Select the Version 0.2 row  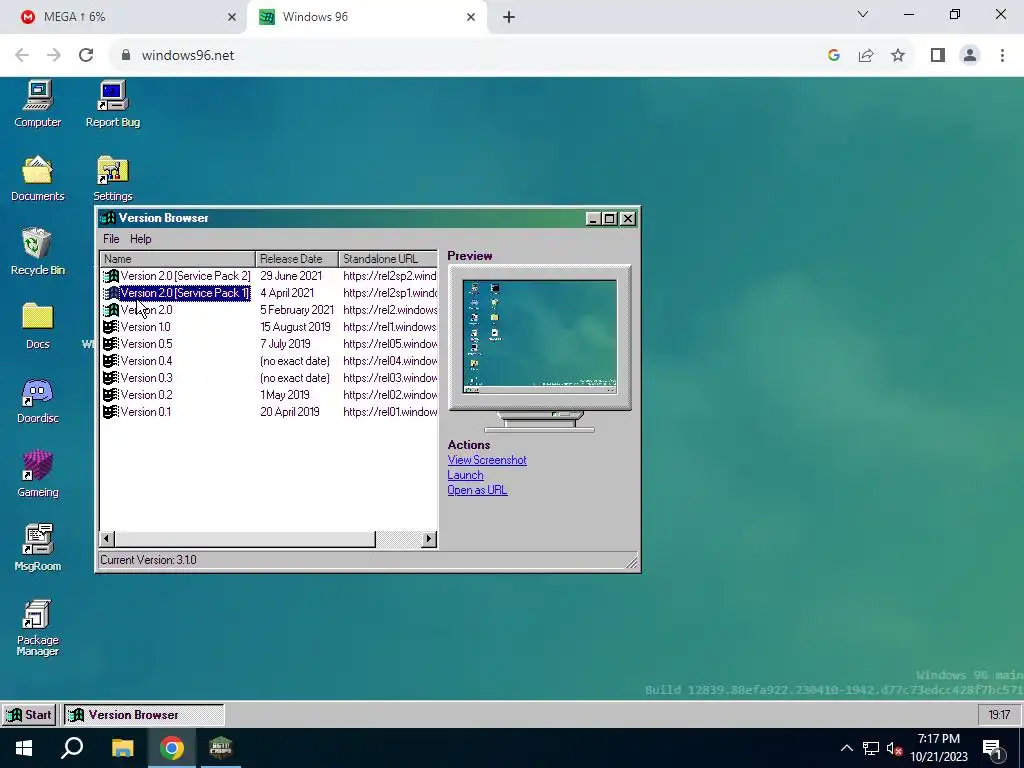coord(268,394)
